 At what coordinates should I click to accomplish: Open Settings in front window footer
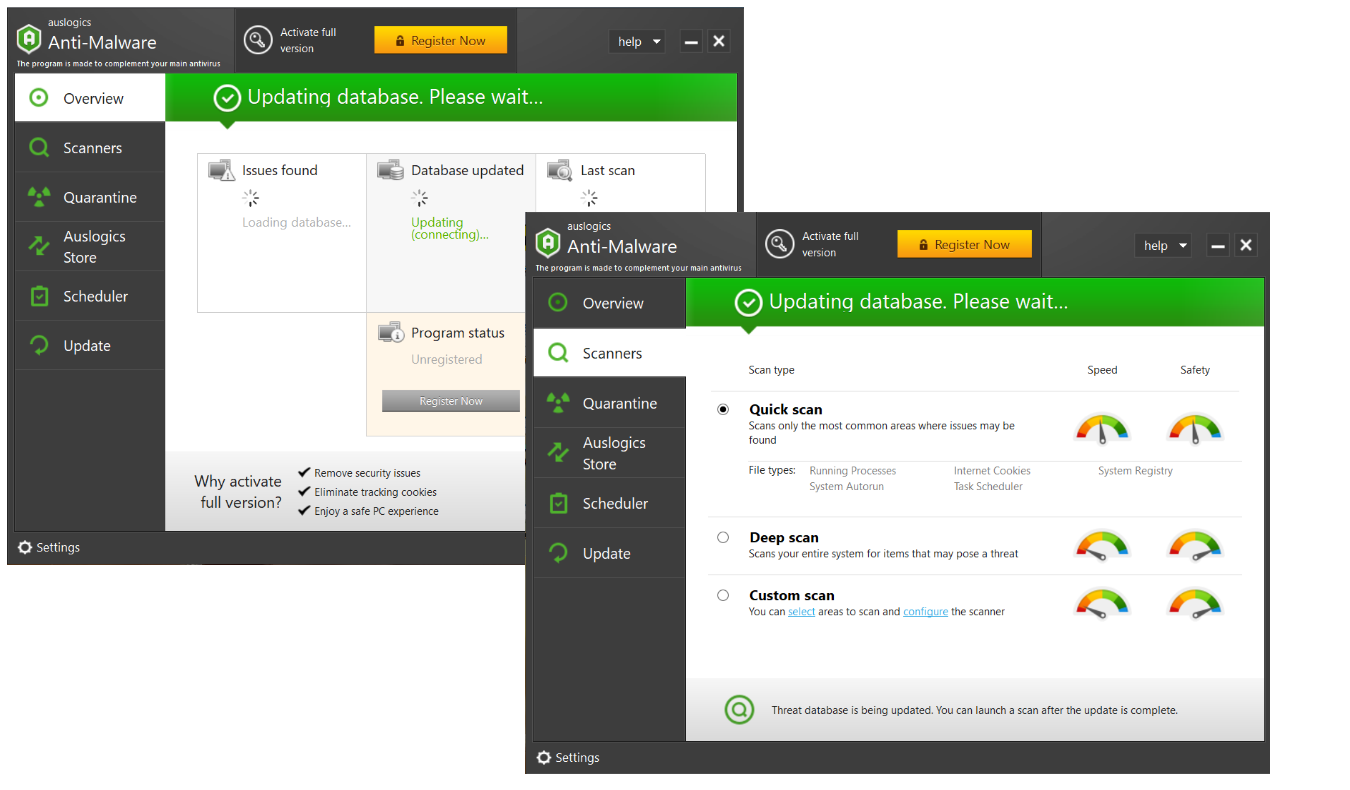pos(568,757)
